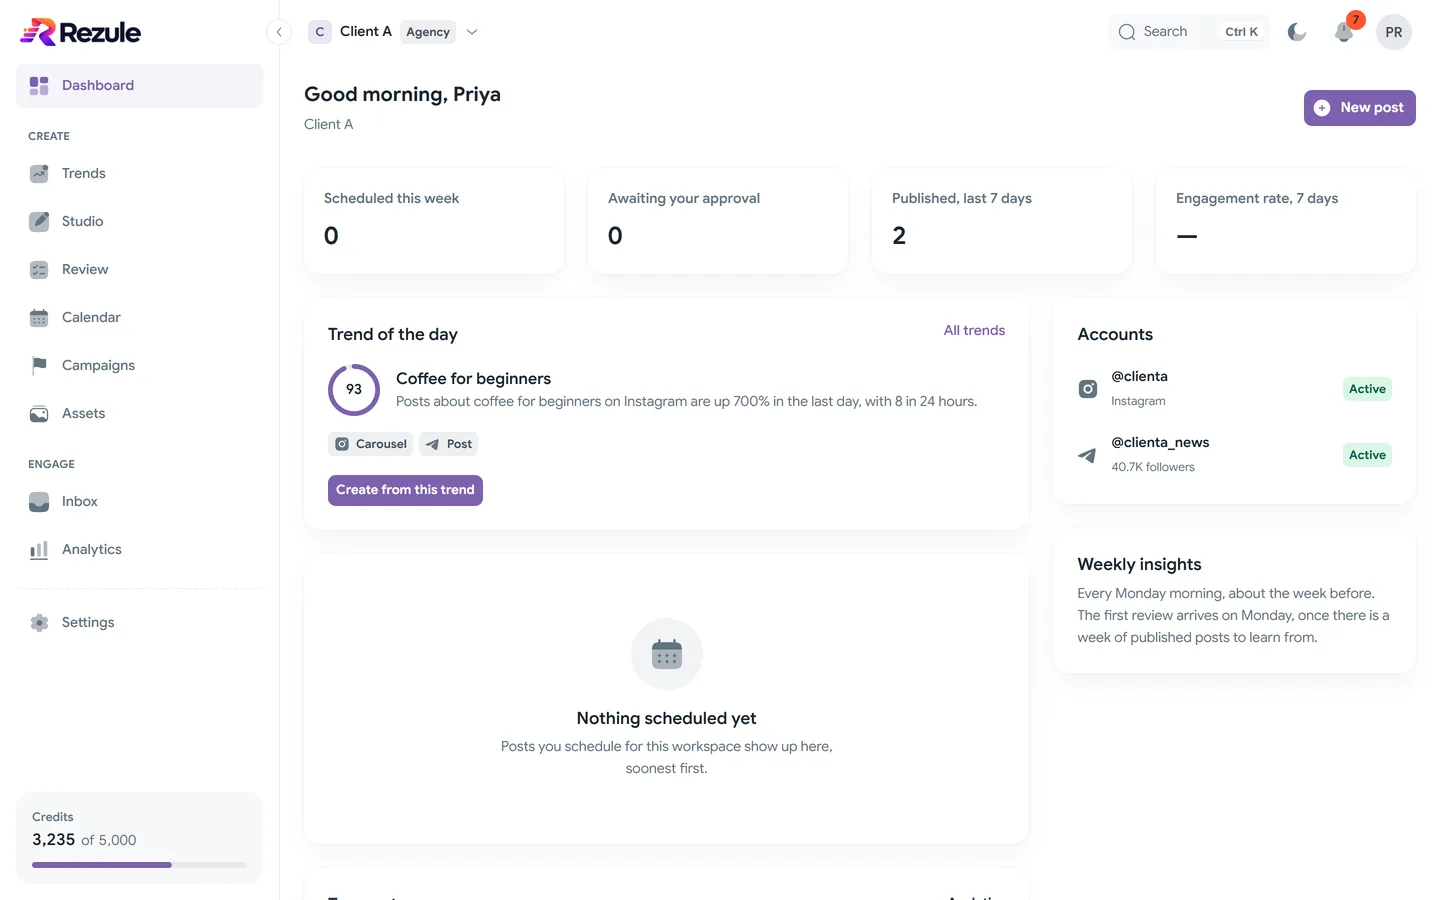Click the Client A workspace name
1440x900 pixels.
(x=366, y=32)
